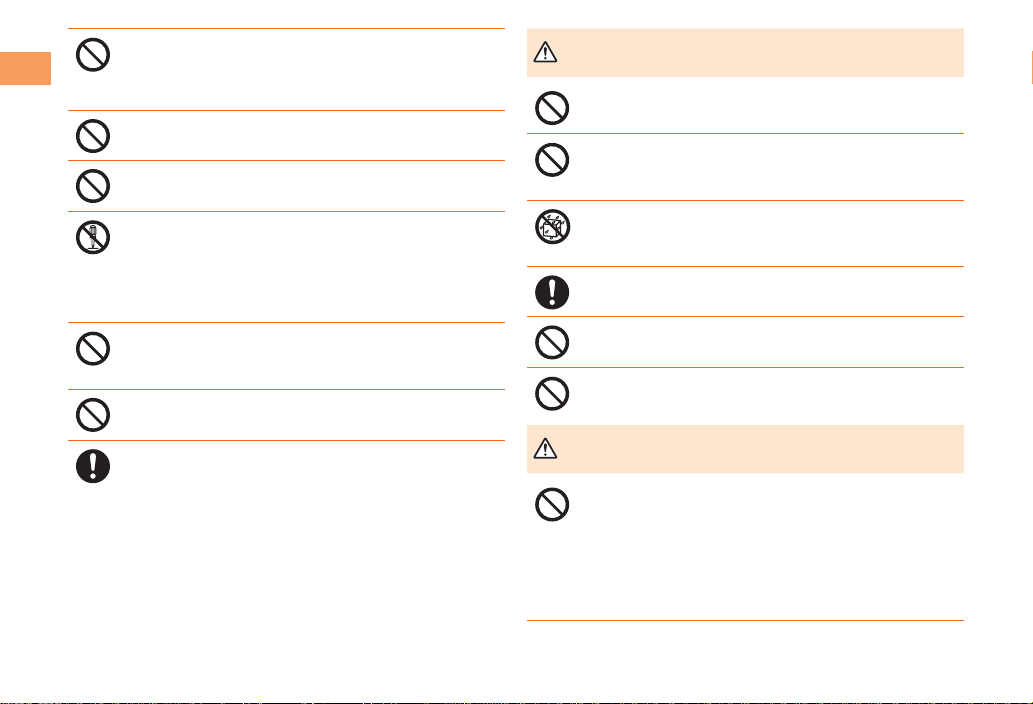Click the prohibition icon directly below the screwdriver icon
The height and width of the screenshot is (704, 1033).
pos(93,347)
